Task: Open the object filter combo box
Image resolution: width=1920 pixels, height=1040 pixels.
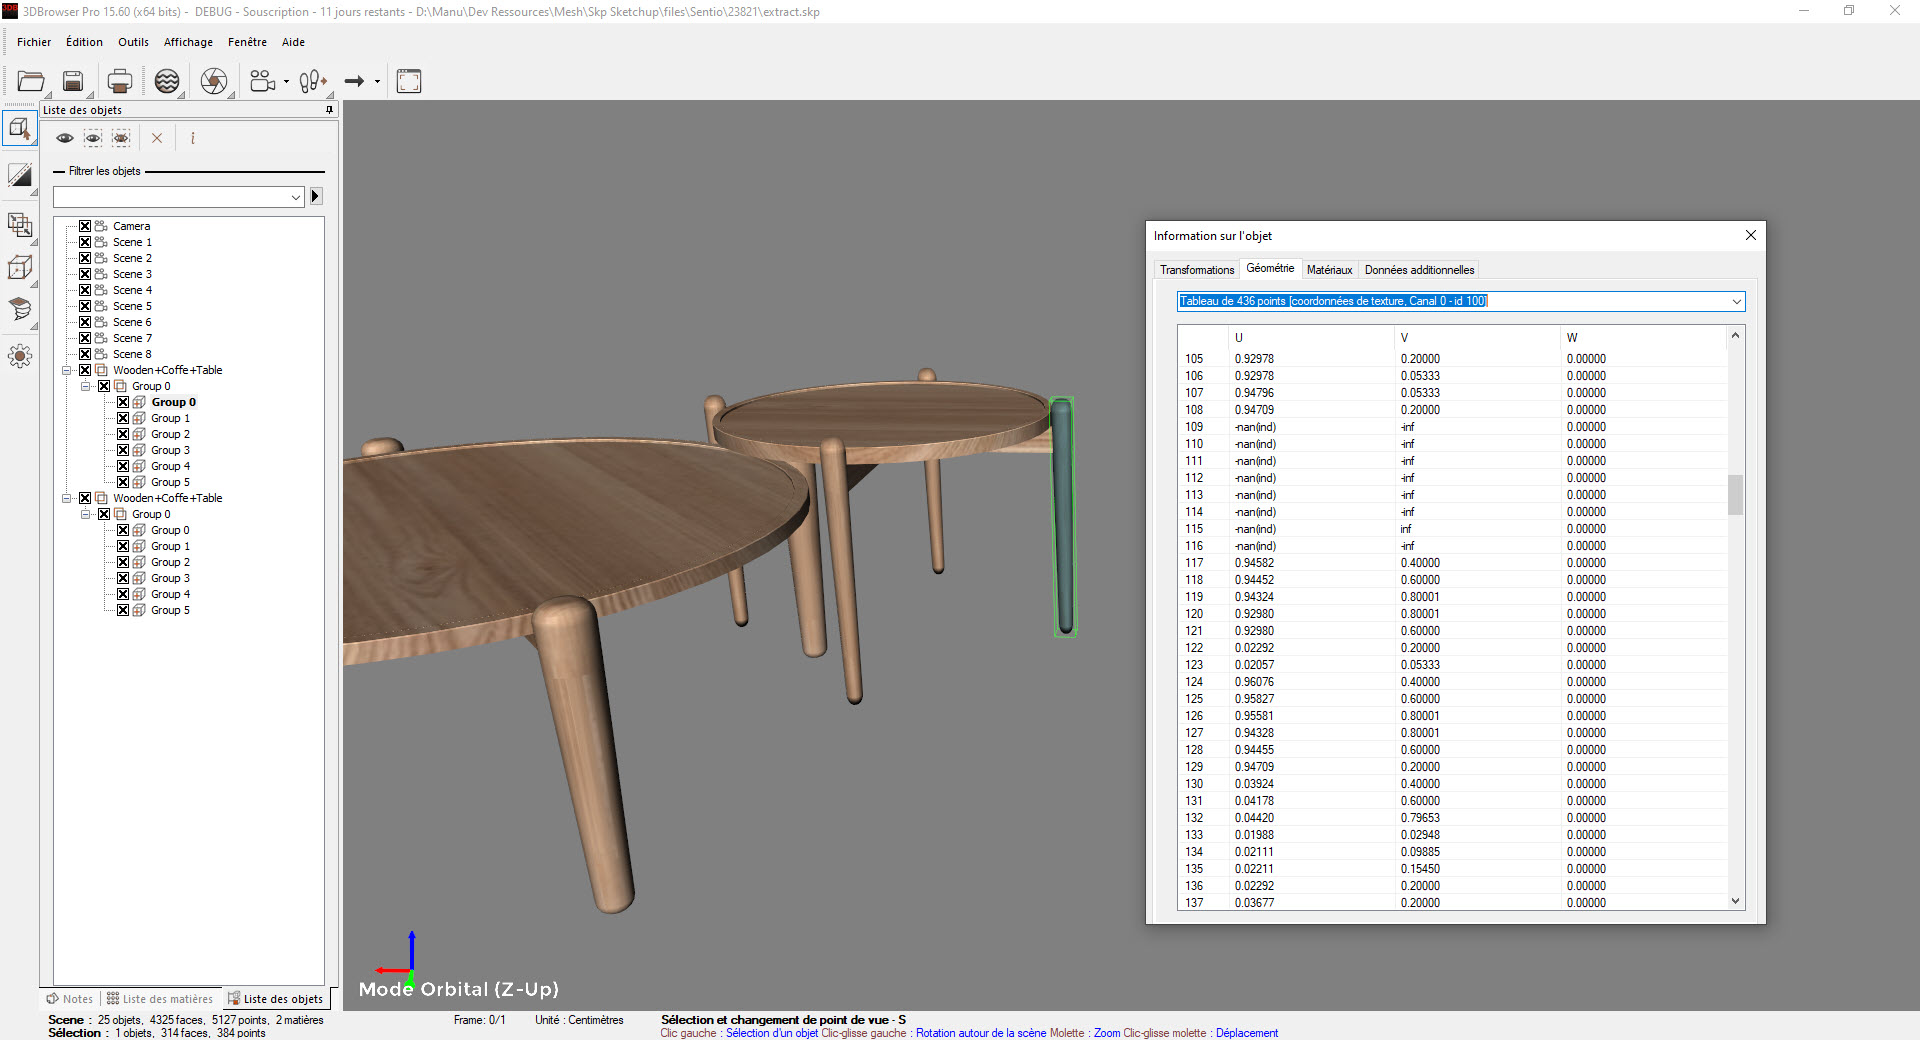Action: 295,197
